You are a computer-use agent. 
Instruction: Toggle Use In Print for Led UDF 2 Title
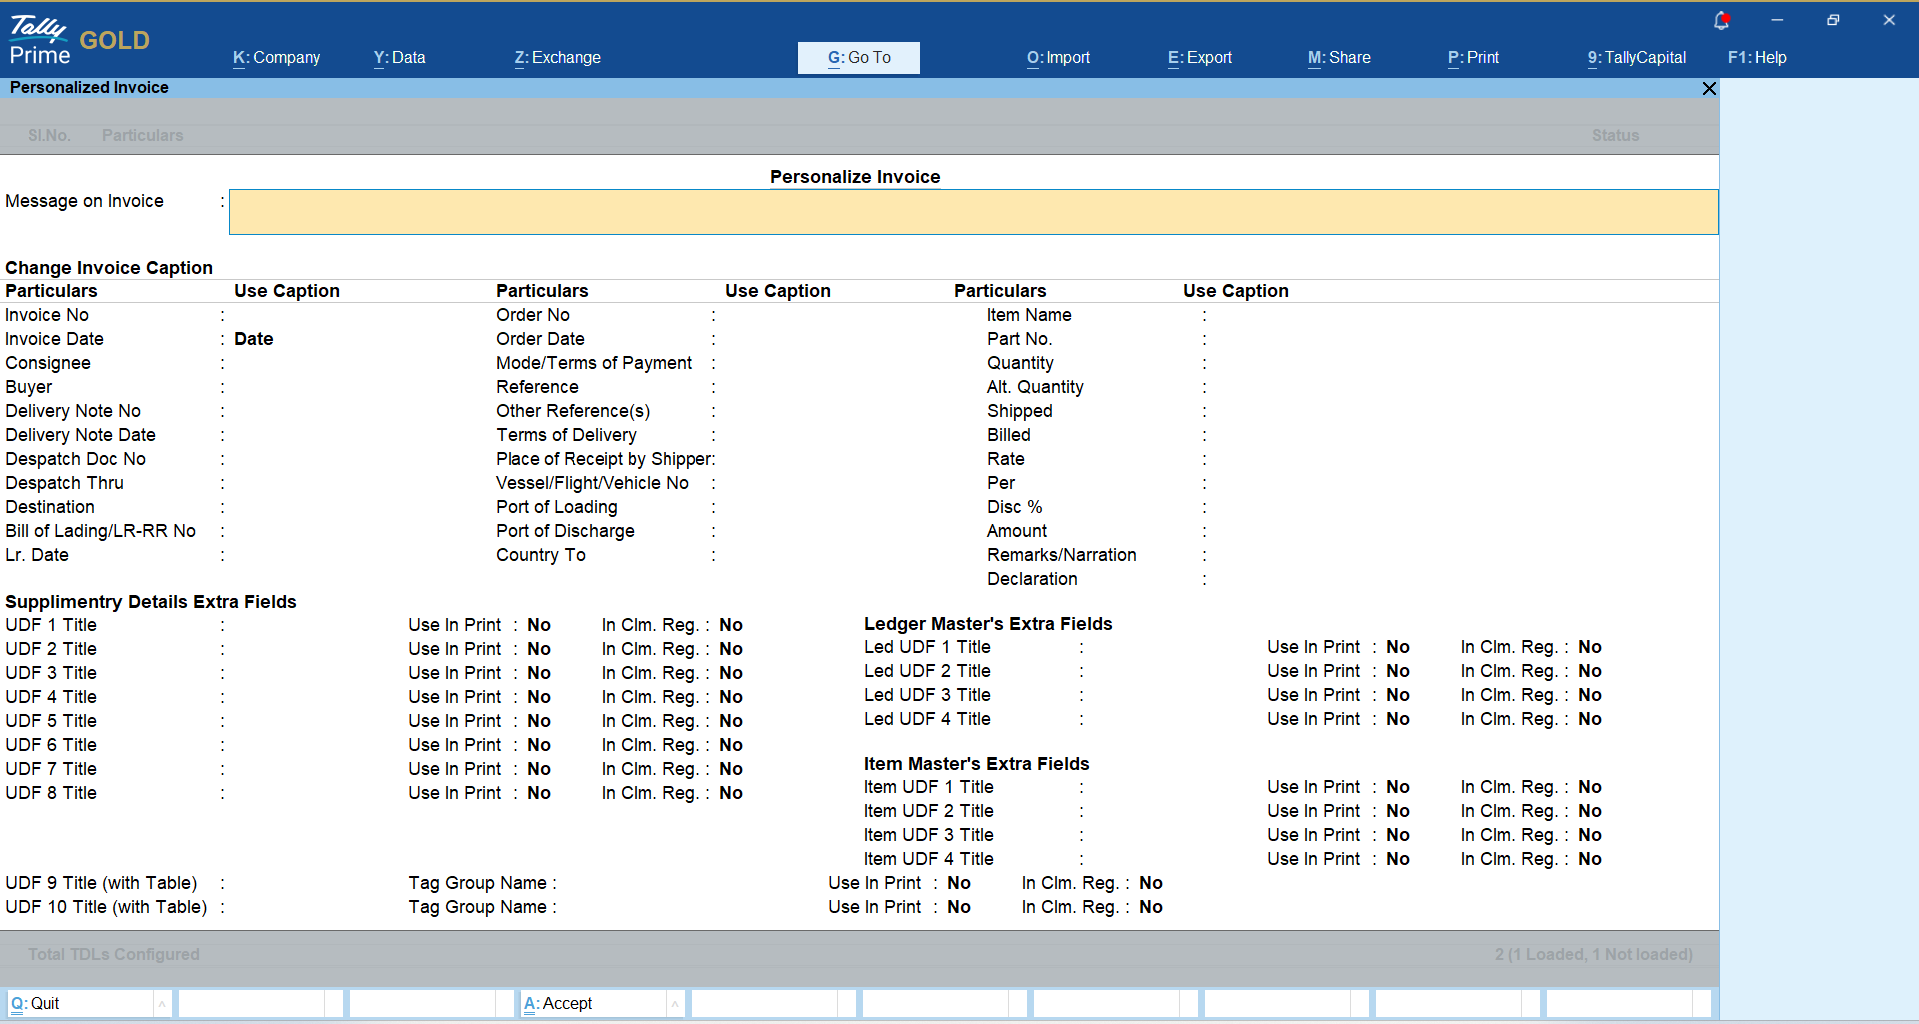1397,671
